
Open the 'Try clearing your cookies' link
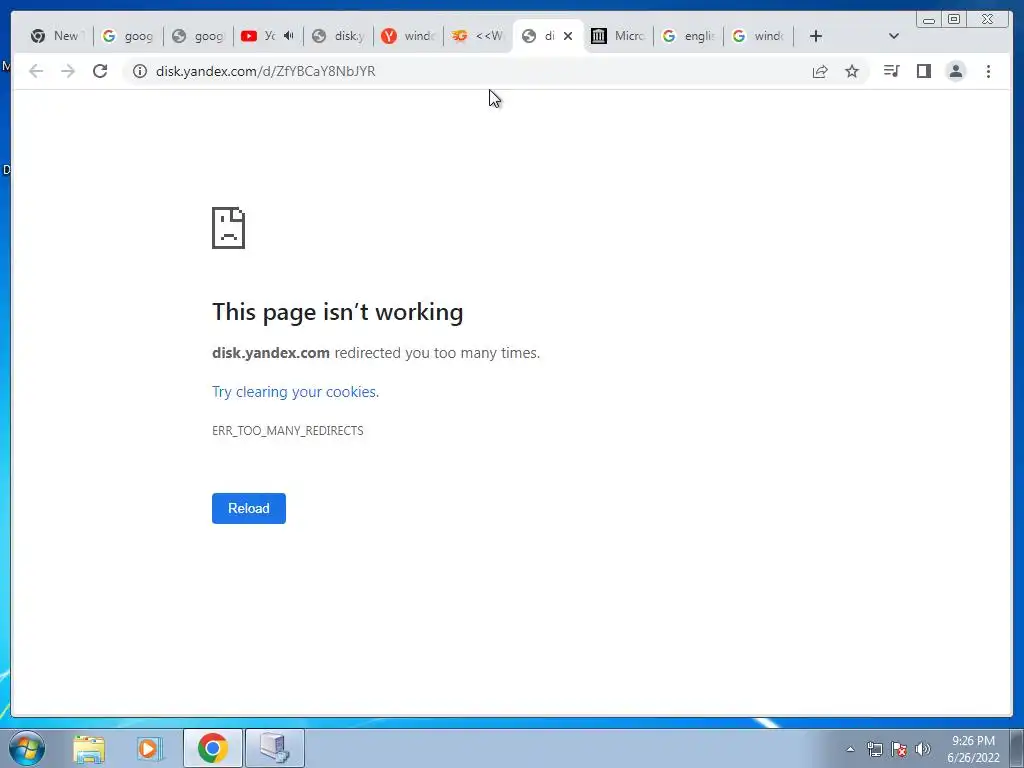295,392
